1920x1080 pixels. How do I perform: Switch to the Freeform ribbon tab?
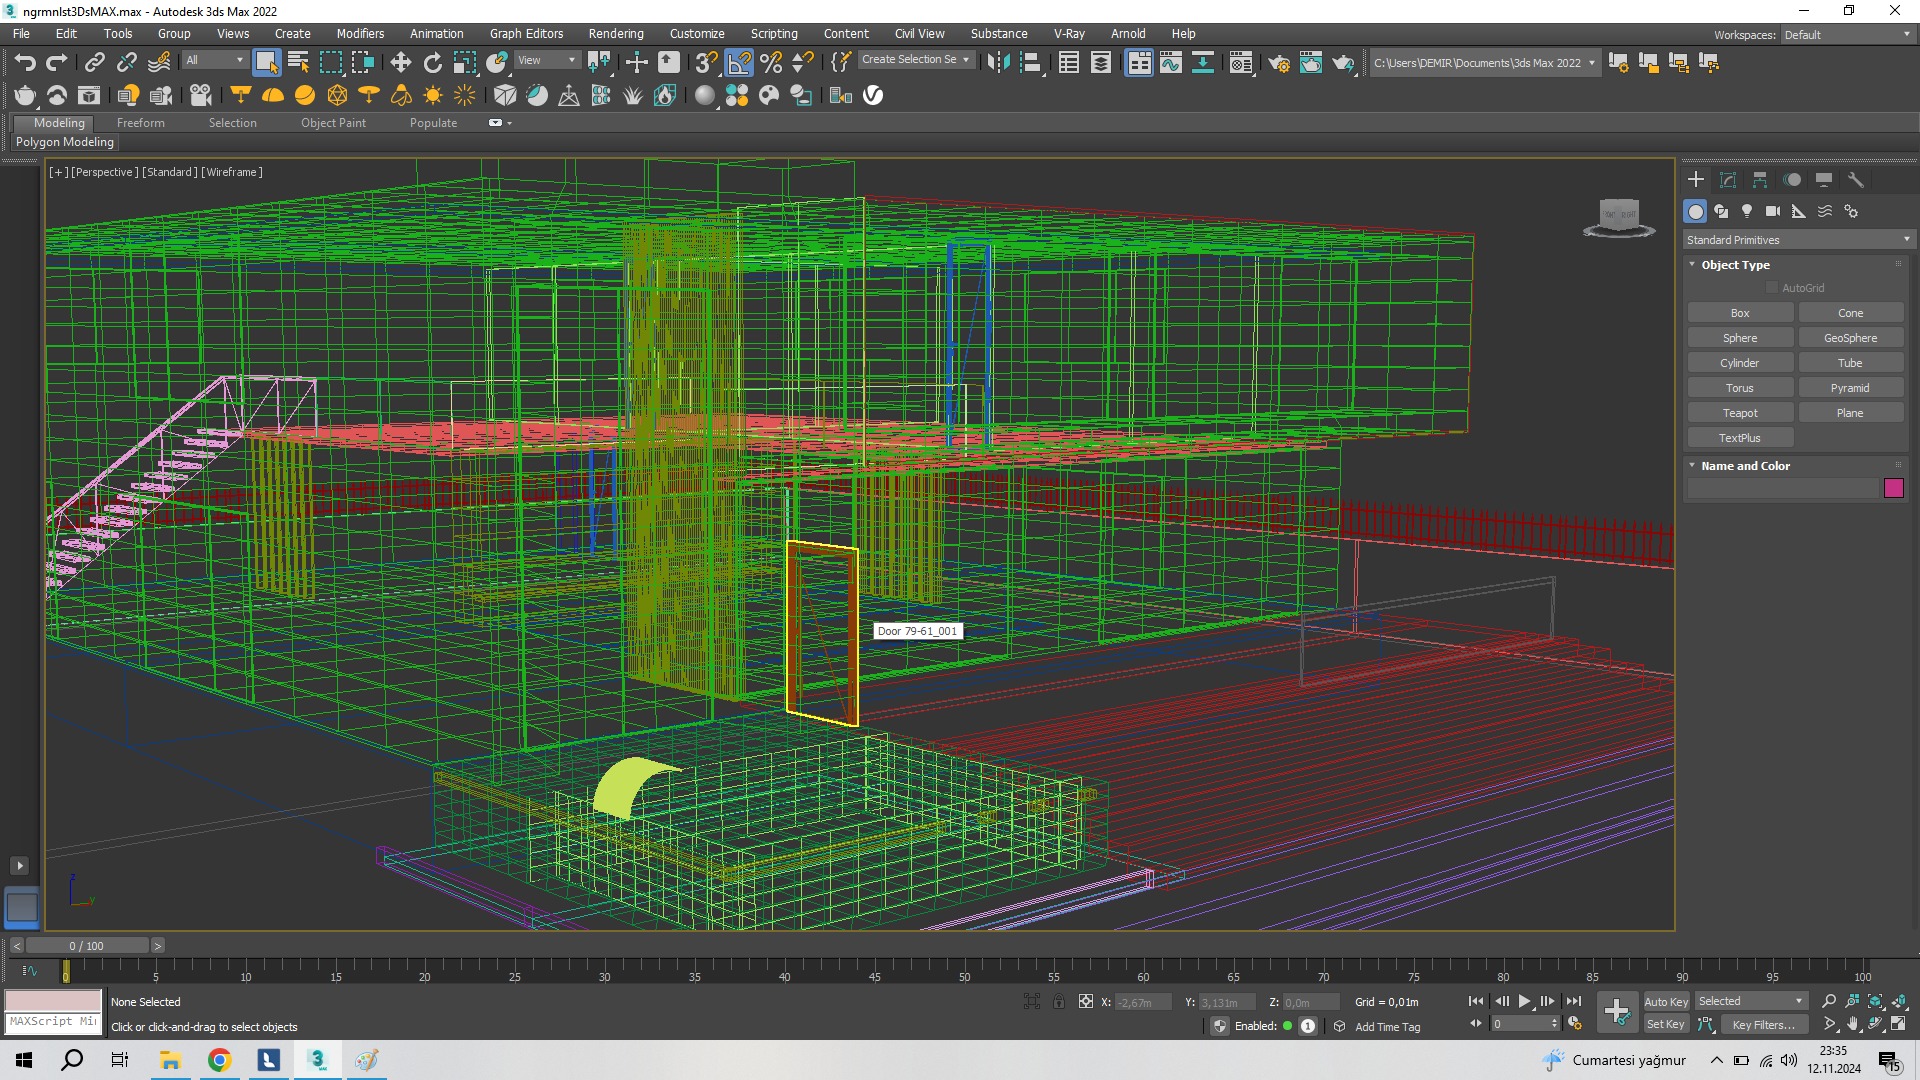(140, 123)
